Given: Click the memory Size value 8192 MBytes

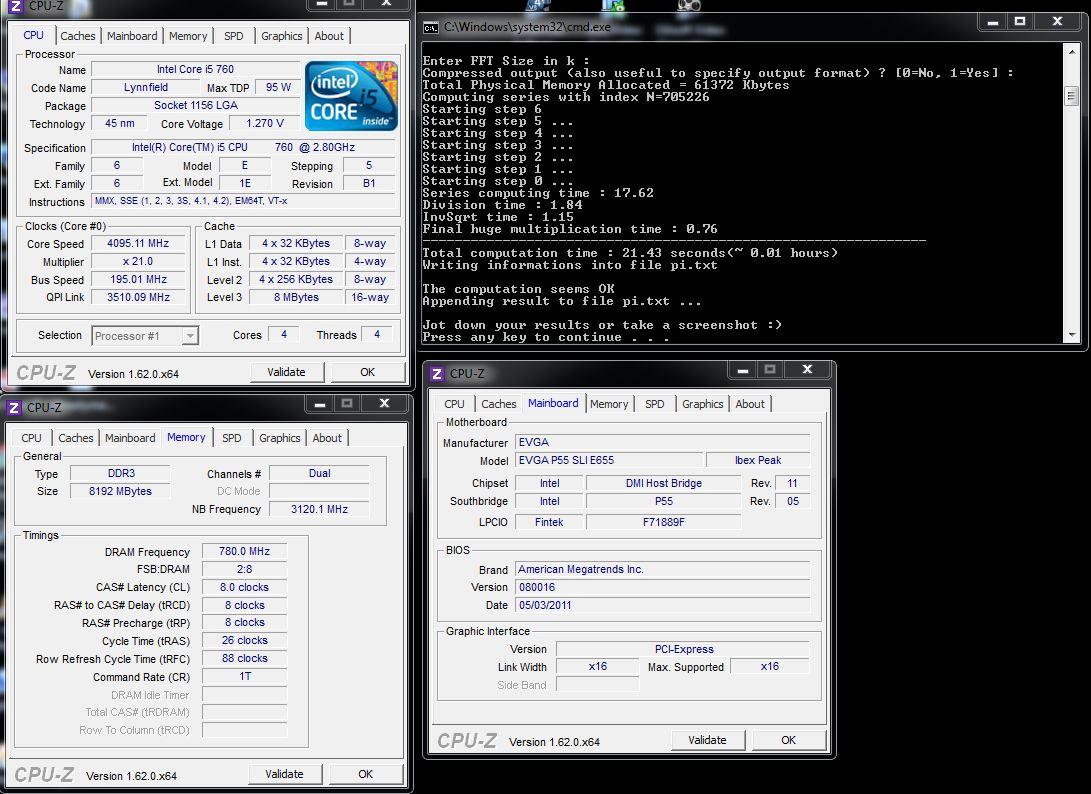Looking at the screenshot, I should [x=120, y=491].
